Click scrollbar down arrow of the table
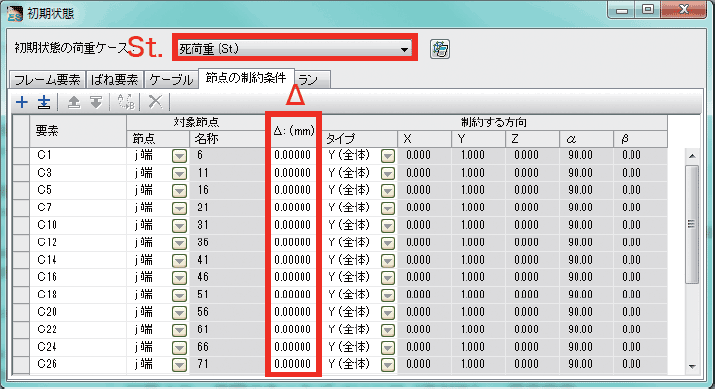Screen dimensions: 715x389 [692, 366]
